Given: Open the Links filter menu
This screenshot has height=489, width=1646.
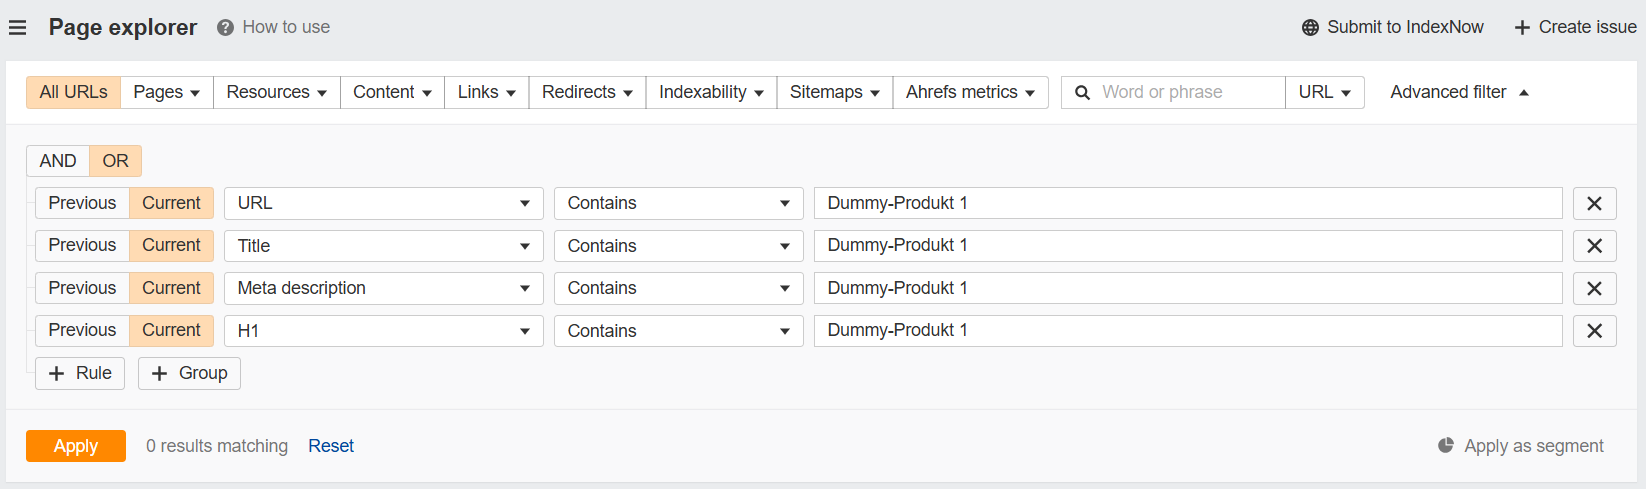Looking at the screenshot, I should coord(487,92).
